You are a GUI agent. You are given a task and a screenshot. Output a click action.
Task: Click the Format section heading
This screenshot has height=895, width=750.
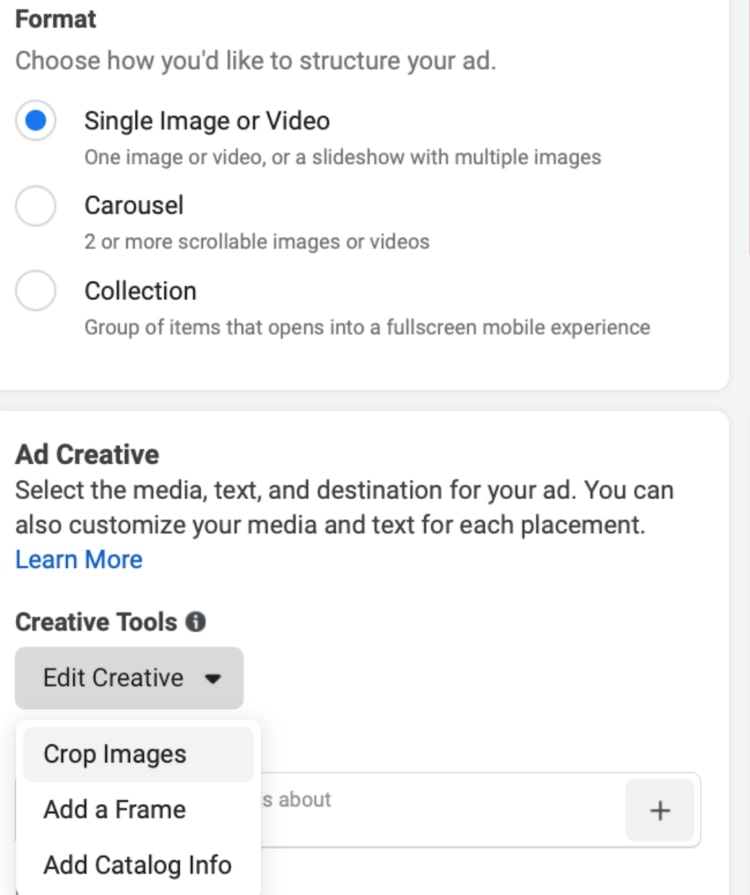[x=55, y=19]
